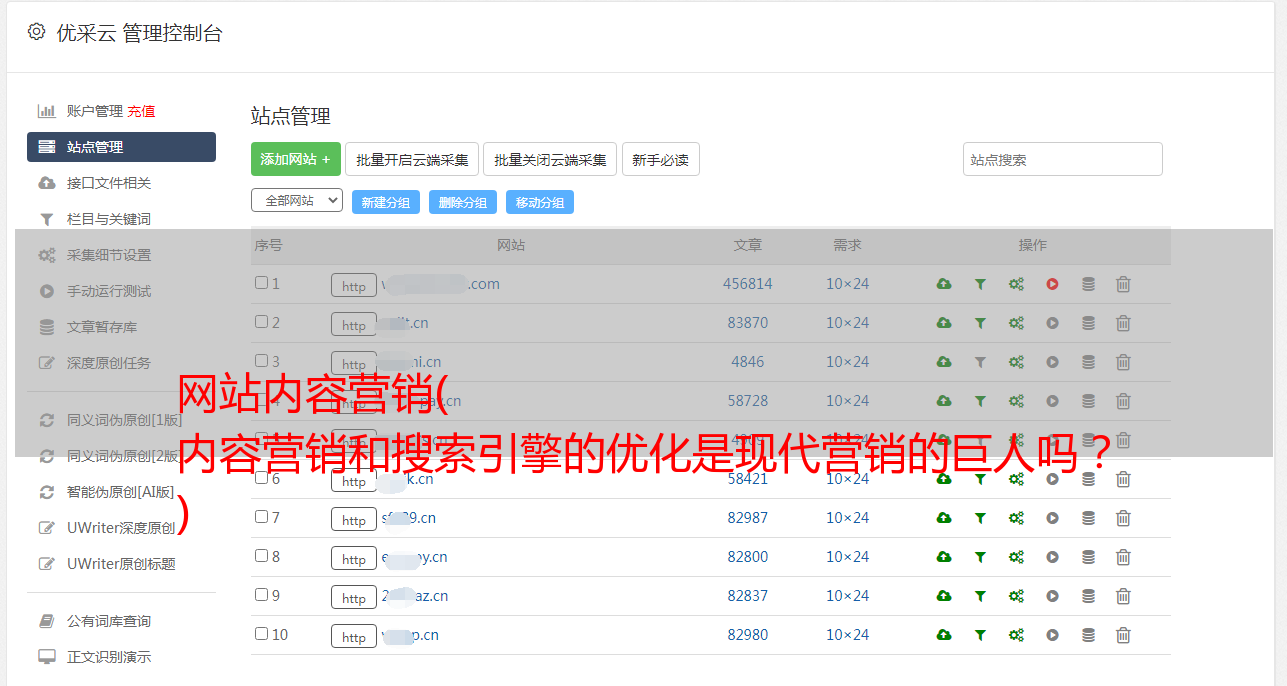This screenshot has width=1287, height=686.
Task: Run play icon in row 82837
Action: (1052, 596)
